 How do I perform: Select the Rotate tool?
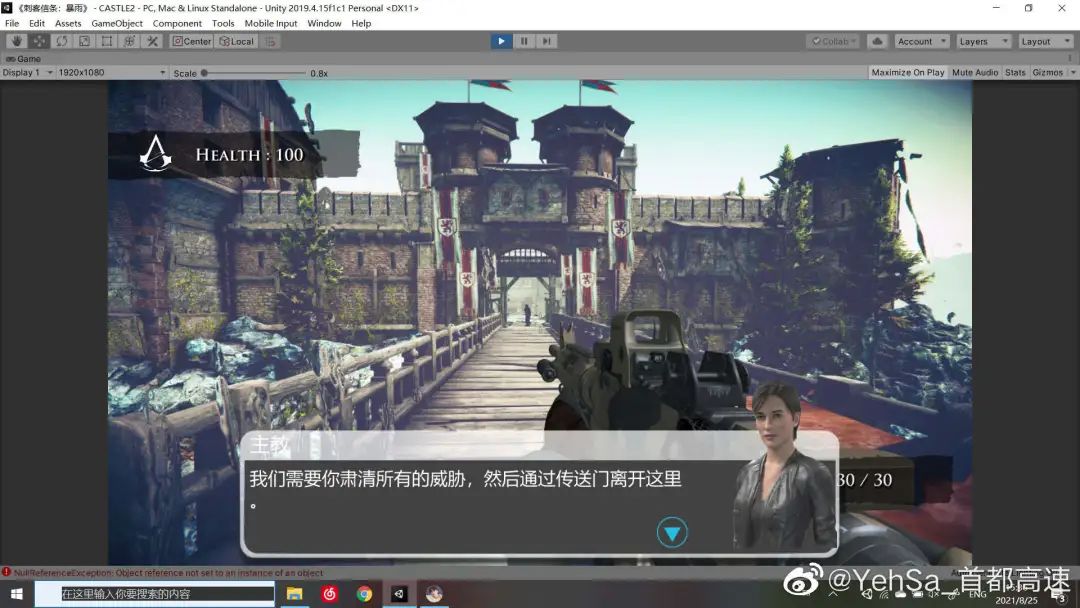(x=62, y=41)
